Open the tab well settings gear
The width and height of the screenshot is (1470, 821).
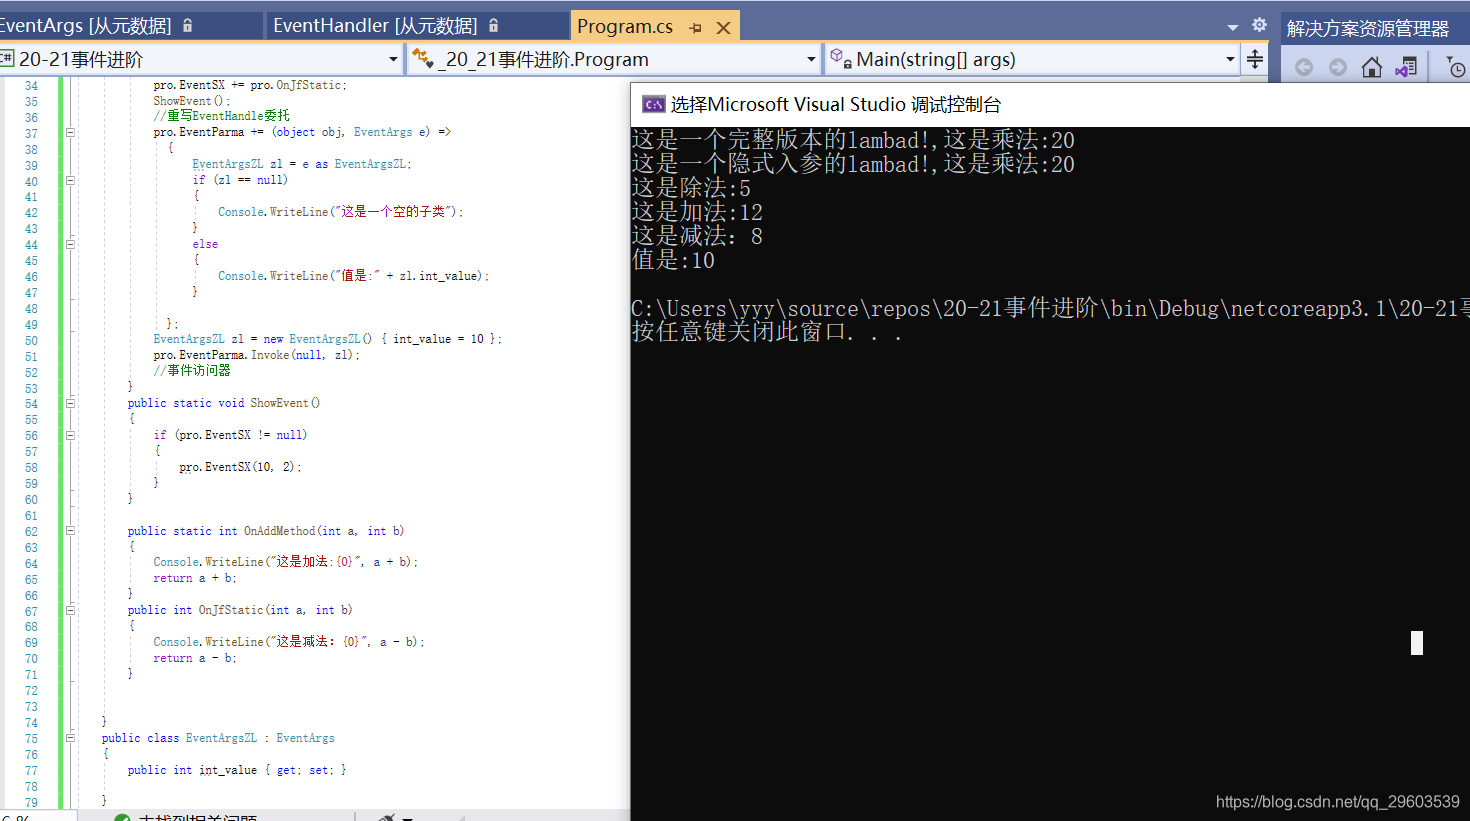click(1259, 25)
